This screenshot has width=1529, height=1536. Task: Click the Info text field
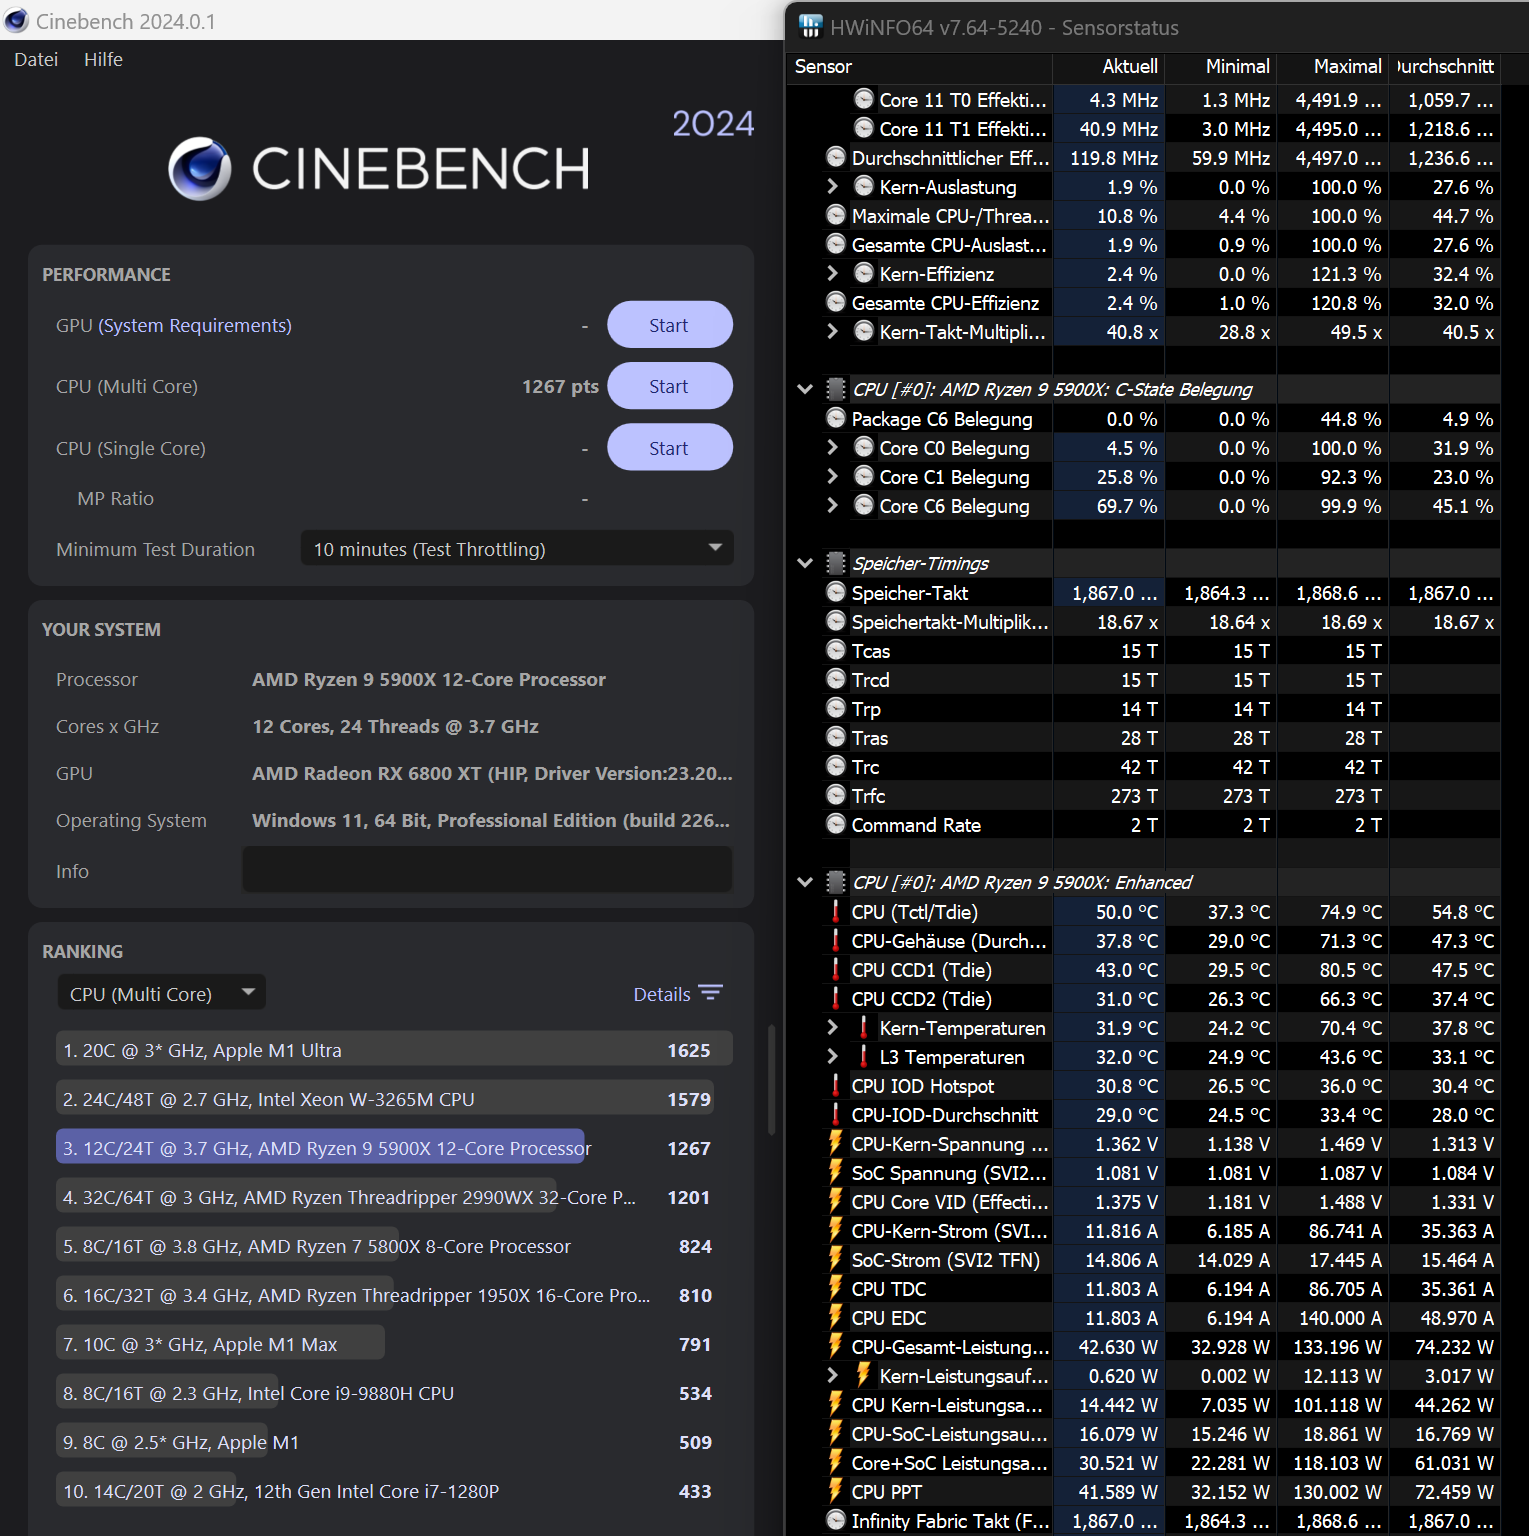click(x=487, y=869)
